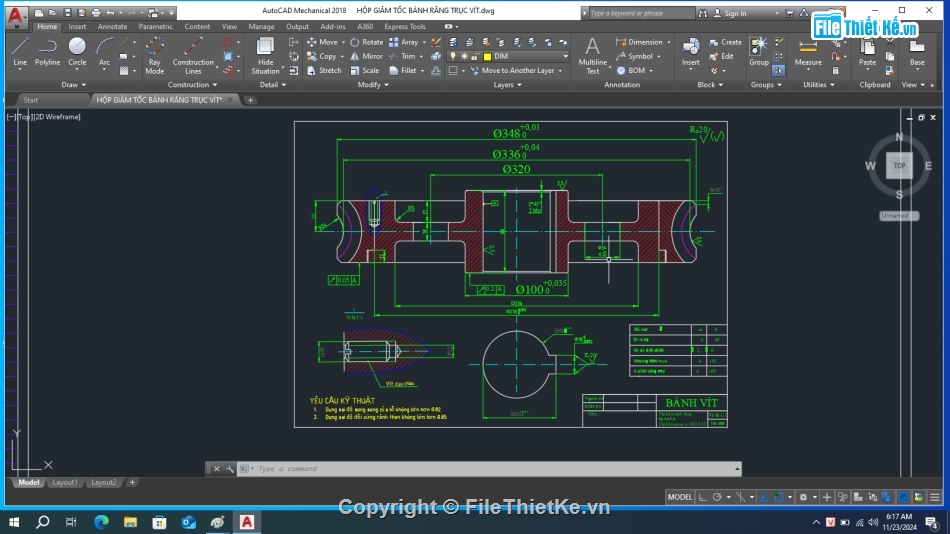Select the Arc tool

point(104,52)
